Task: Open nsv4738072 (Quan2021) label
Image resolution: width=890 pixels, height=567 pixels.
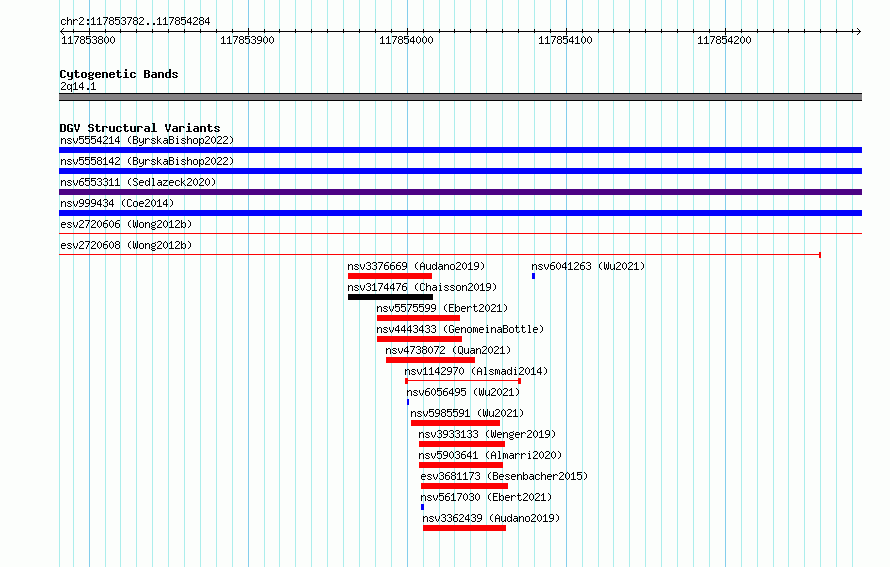Action: (448, 350)
